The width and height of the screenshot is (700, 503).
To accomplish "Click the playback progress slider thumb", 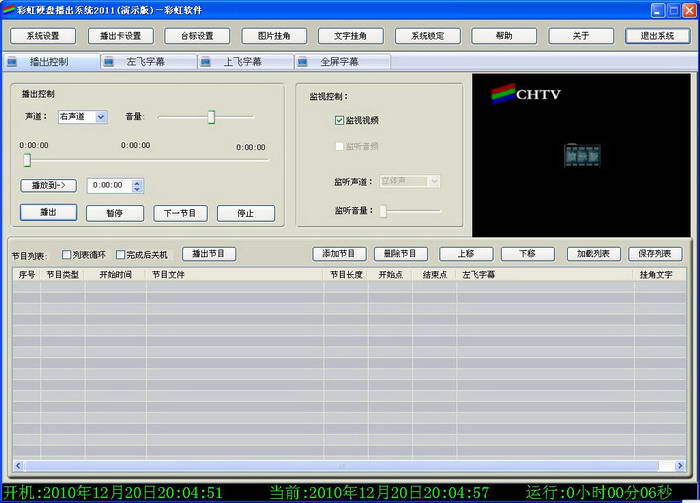I will point(27,160).
